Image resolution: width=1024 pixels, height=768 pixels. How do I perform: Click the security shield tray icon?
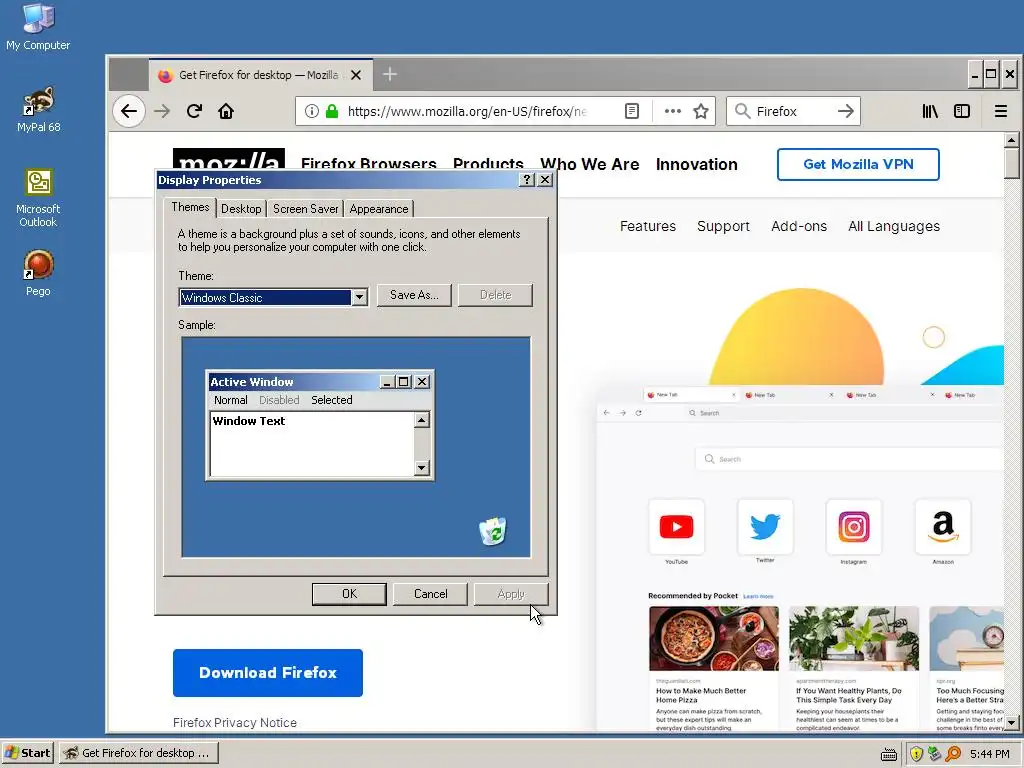click(x=916, y=754)
